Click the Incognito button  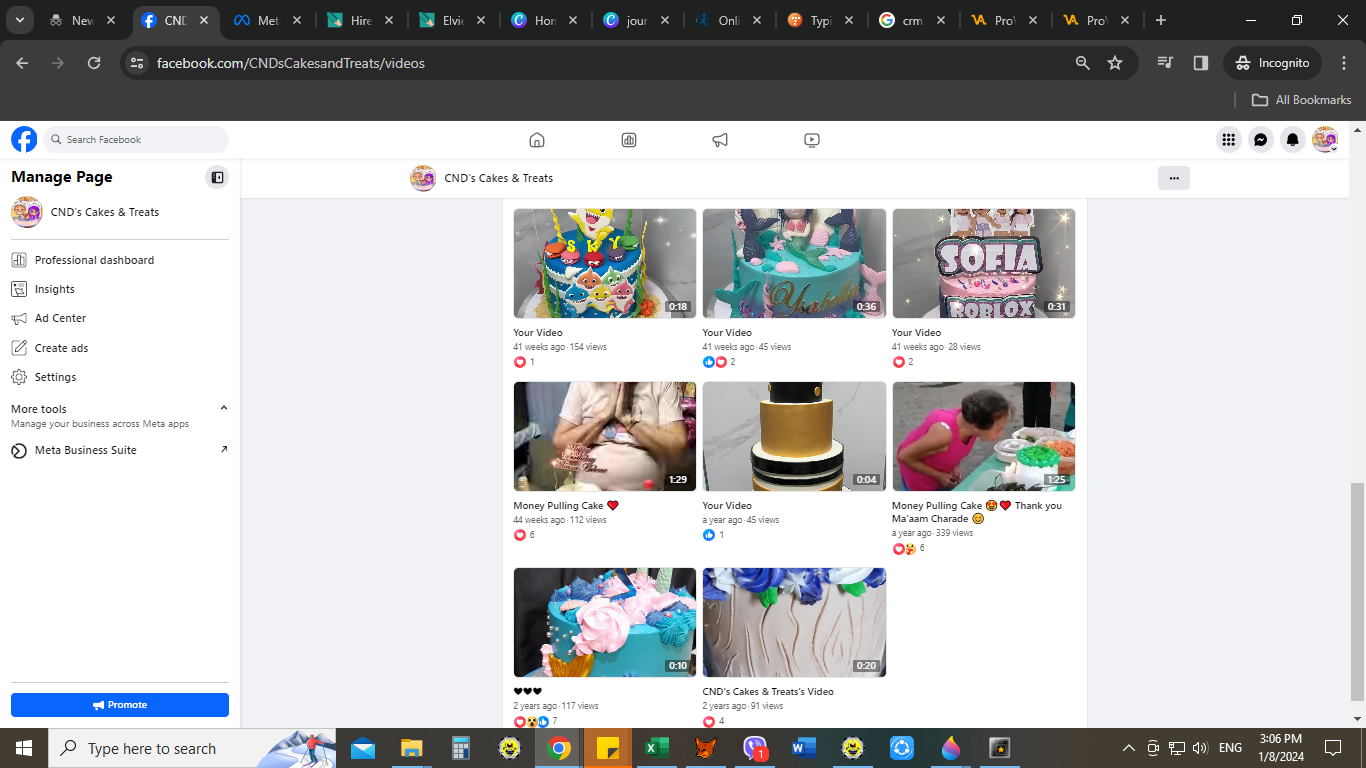coord(1273,63)
